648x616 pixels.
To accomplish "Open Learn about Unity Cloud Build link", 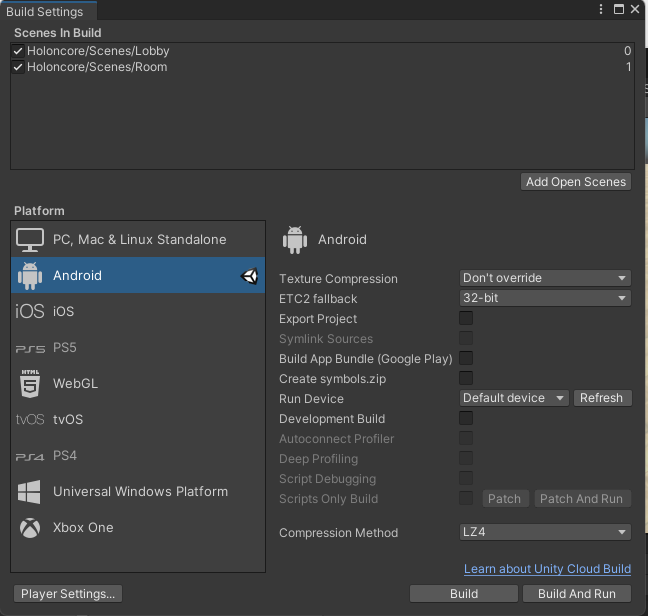I will [547, 569].
